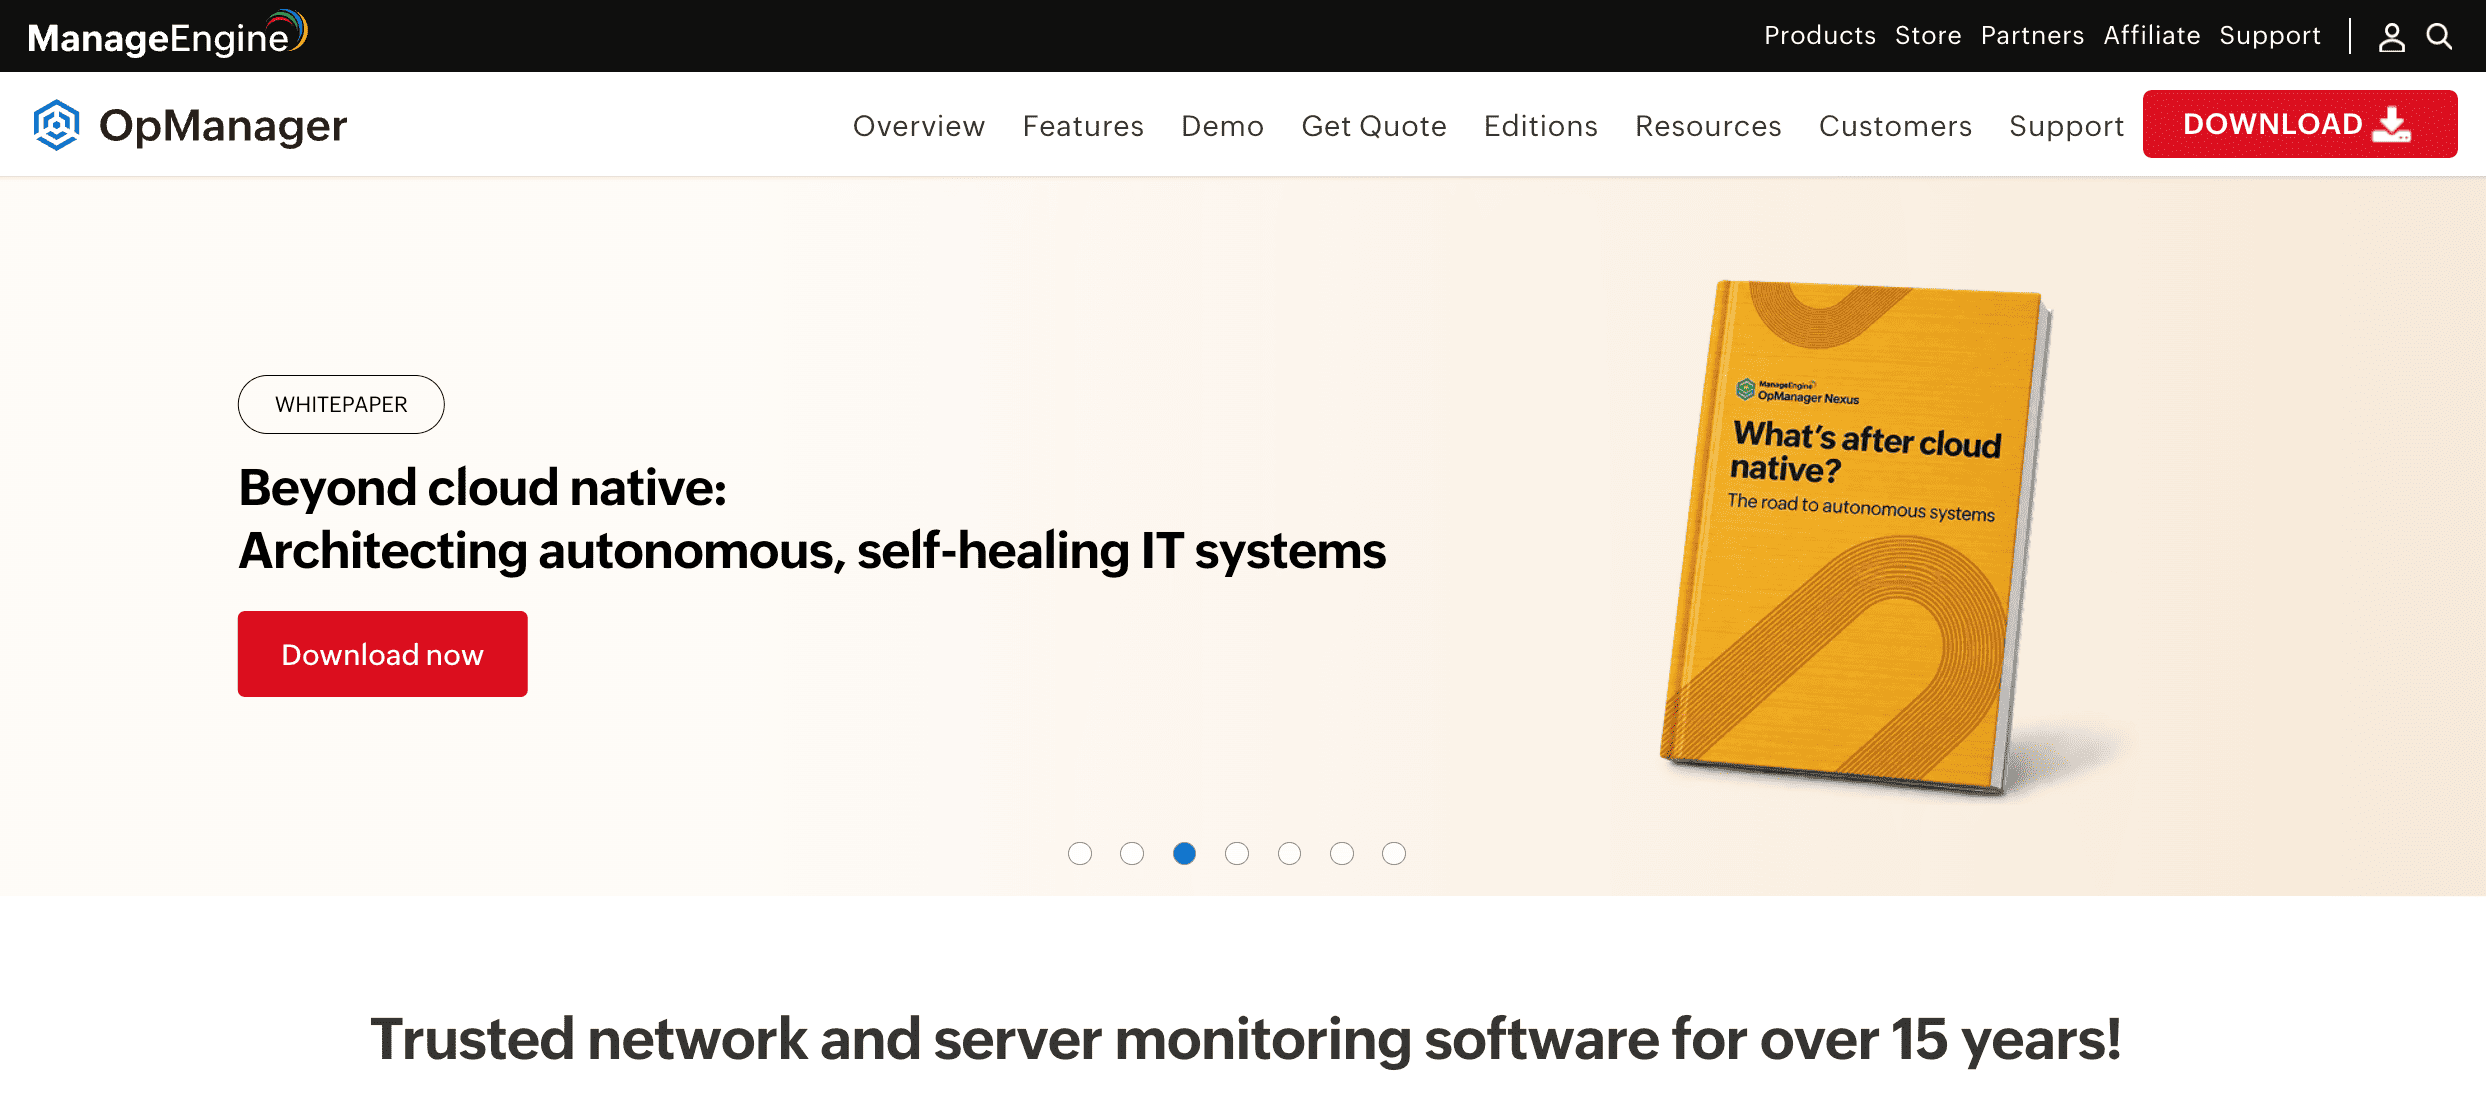Select the fifth carousel slide dot
The width and height of the screenshot is (2486, 1100).
click(1289, 853)
